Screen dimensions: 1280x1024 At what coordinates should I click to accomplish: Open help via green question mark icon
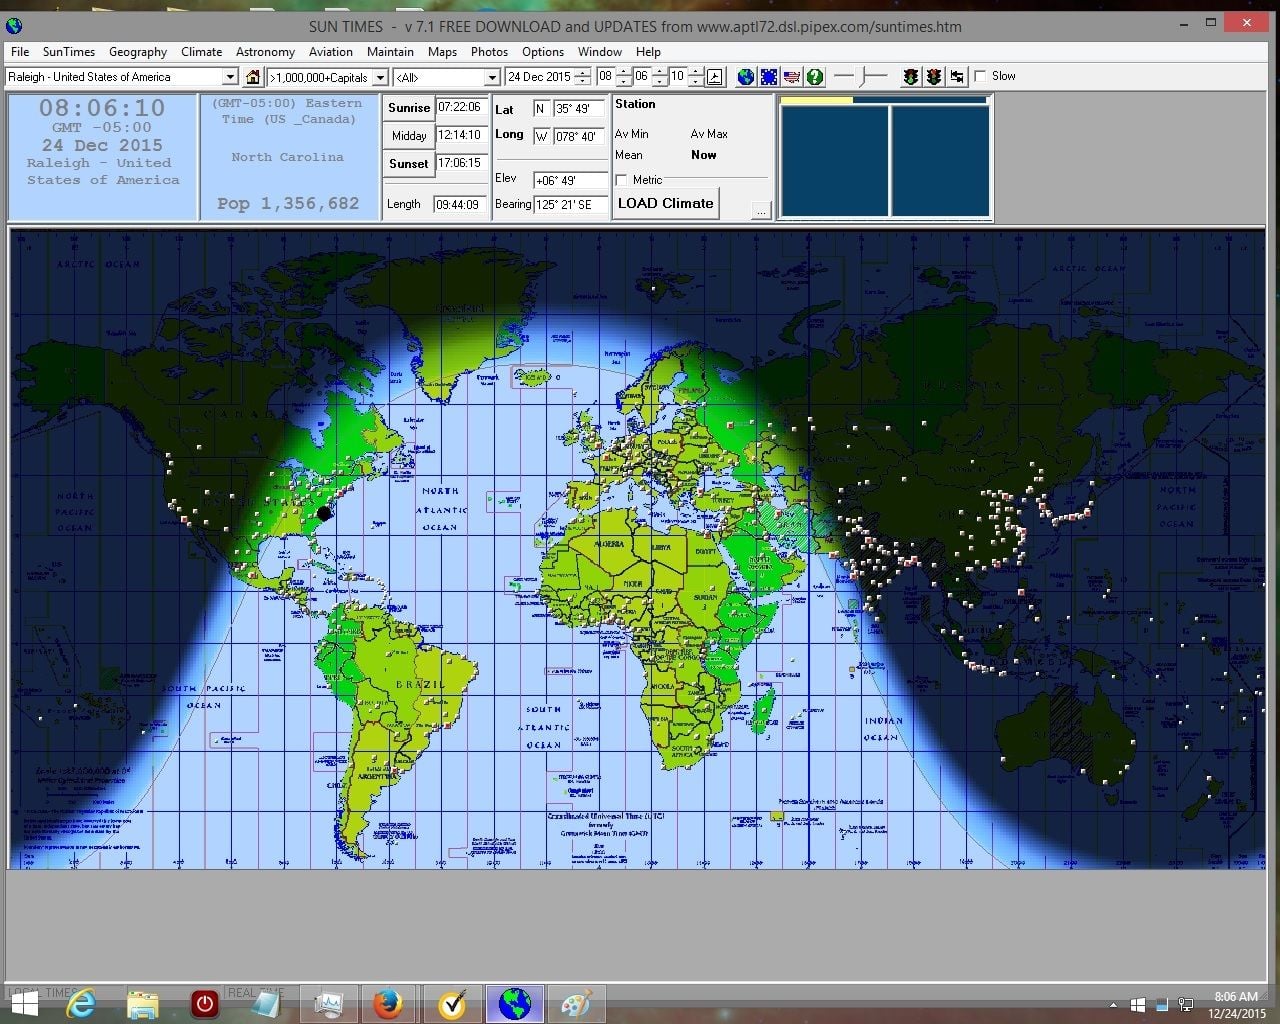click(815, 77)
